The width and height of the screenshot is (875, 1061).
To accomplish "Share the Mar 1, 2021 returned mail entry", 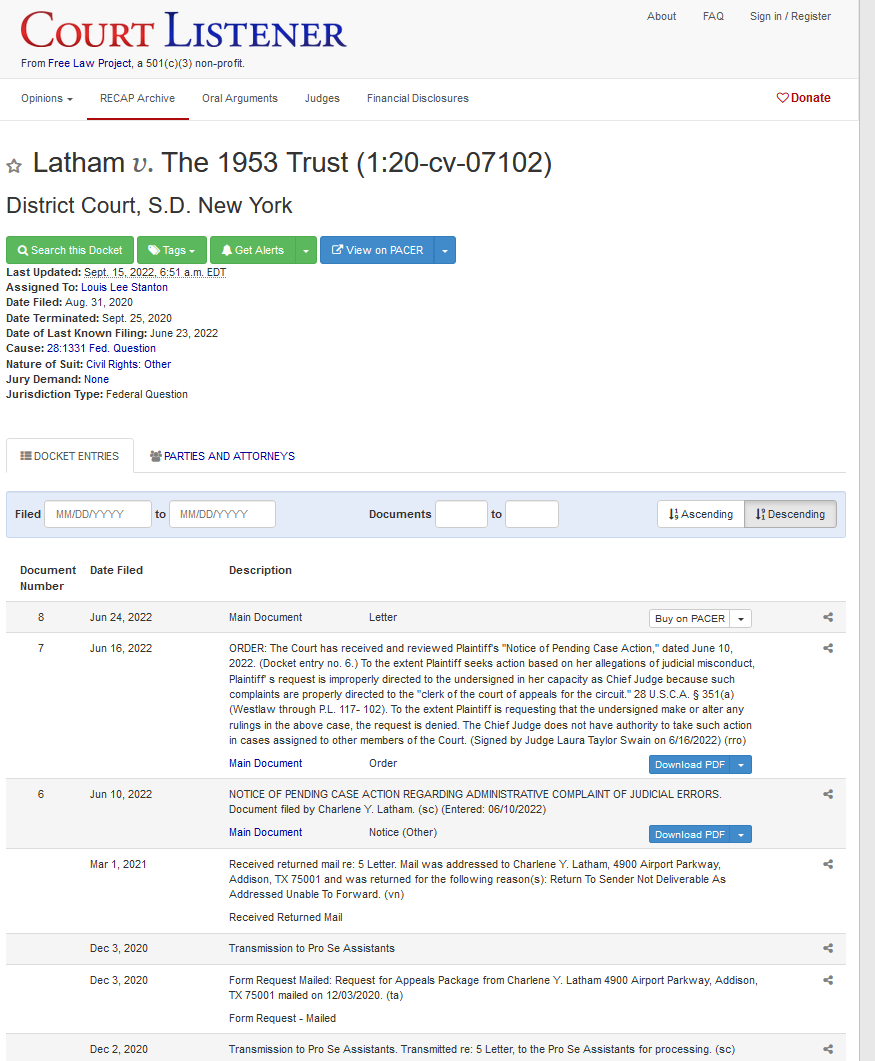I will tap(828, 864).
